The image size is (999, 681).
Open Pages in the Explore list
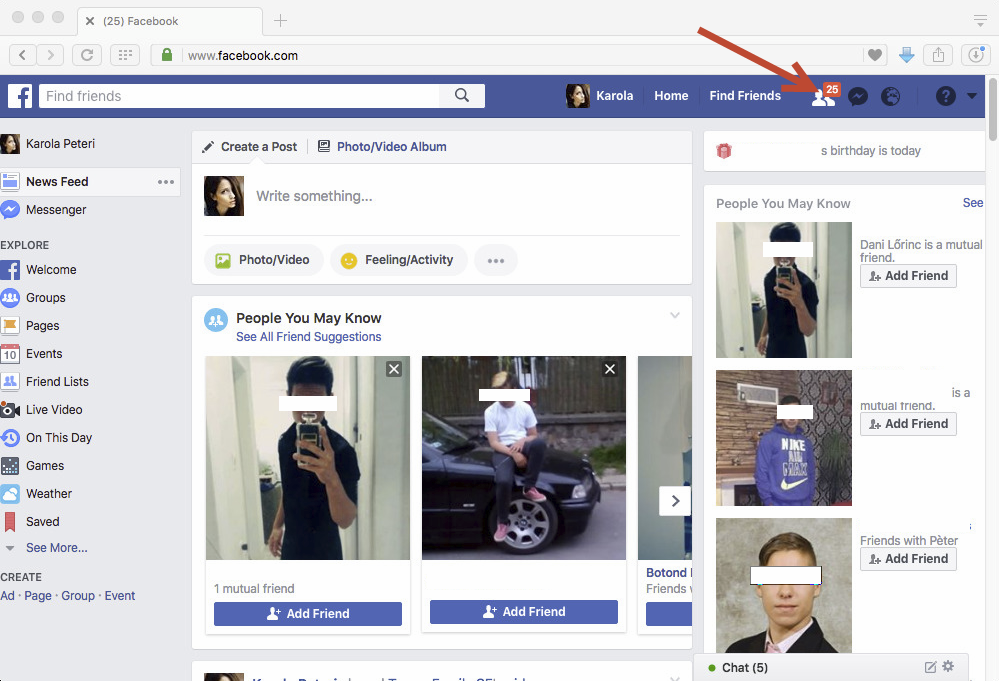point(30,326)
